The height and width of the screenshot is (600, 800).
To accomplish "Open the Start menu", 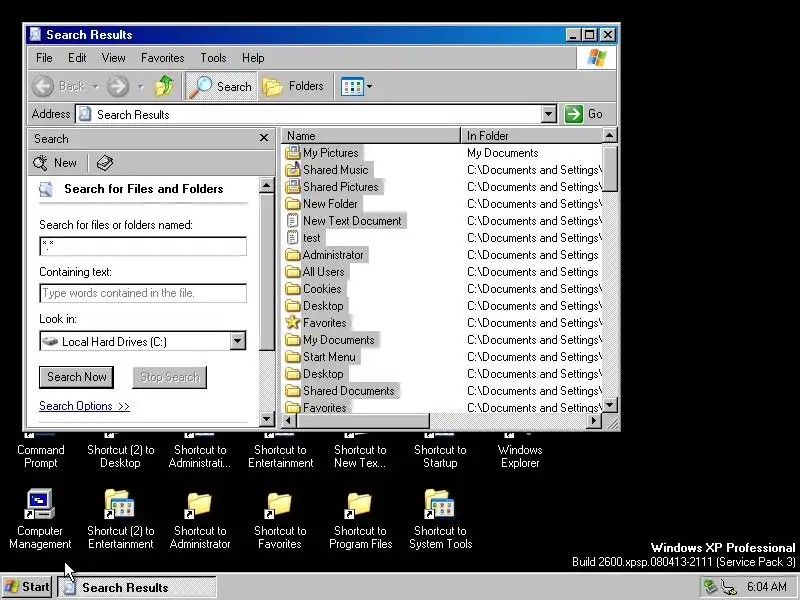I will click(x=27, y=587).
